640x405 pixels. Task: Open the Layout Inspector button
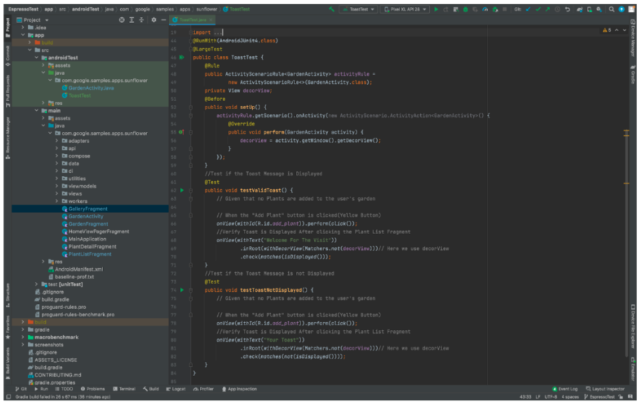click(x=605, y=389)
